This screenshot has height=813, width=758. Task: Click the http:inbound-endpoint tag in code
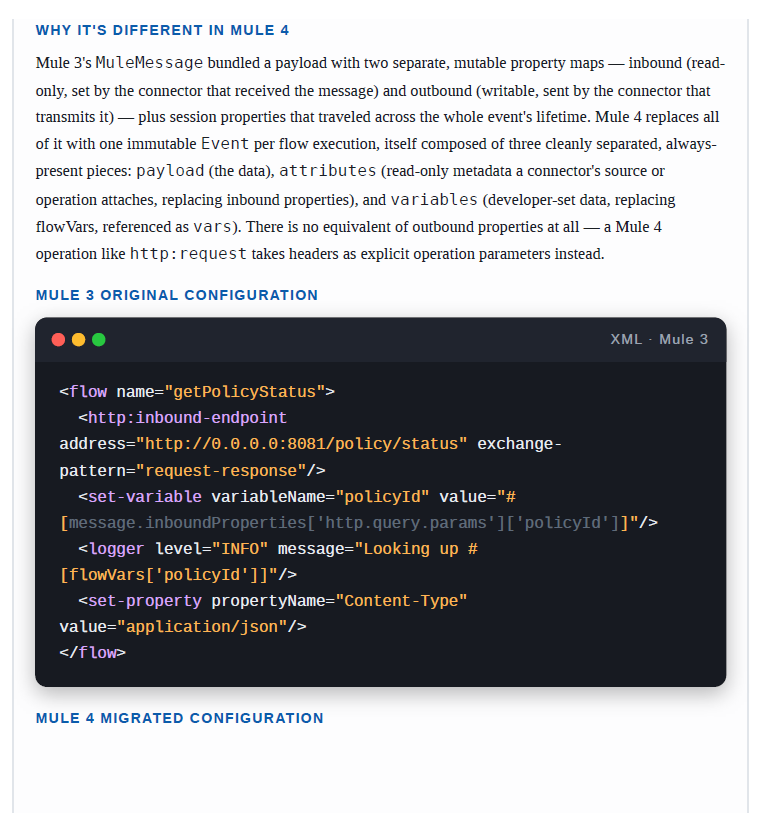(x=187, y=417)
